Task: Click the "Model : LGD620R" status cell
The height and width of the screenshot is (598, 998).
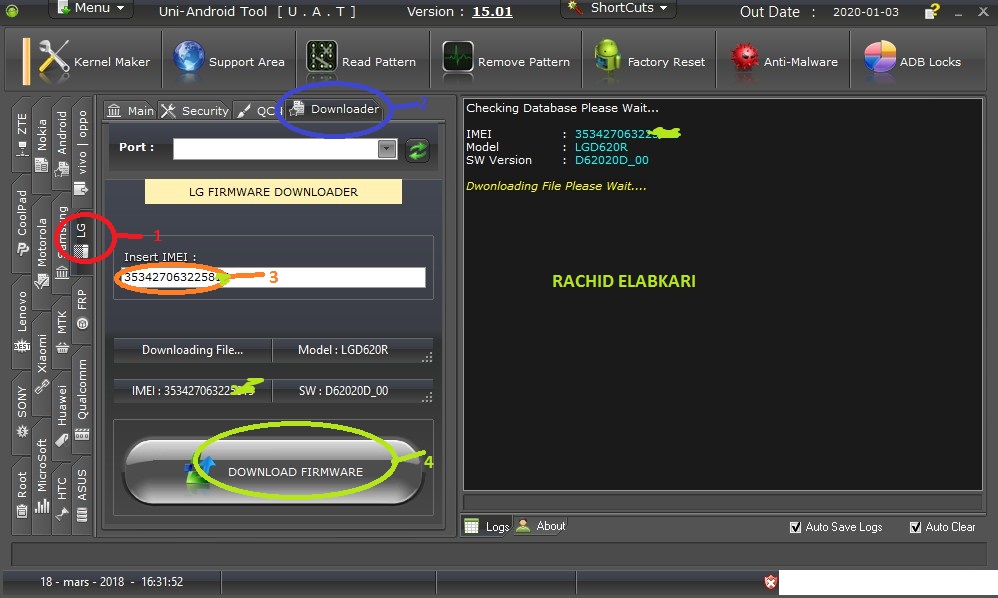Action: [x=353, y=350]
